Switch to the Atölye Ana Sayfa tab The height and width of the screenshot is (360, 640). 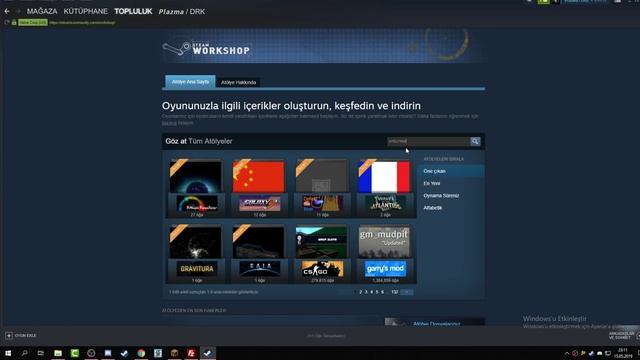coord(190,82)
